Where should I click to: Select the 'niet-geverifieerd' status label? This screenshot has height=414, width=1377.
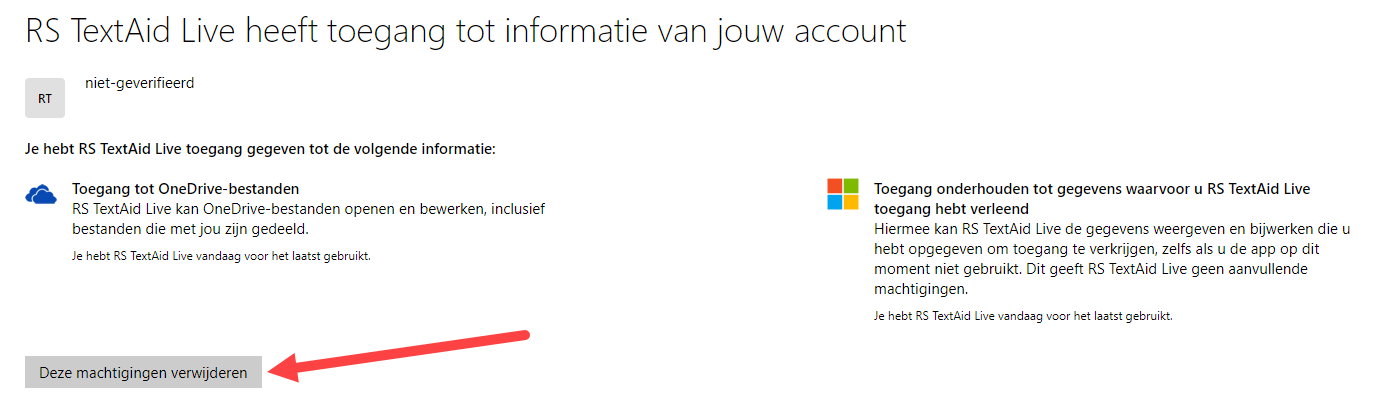[x=140, y=83]
